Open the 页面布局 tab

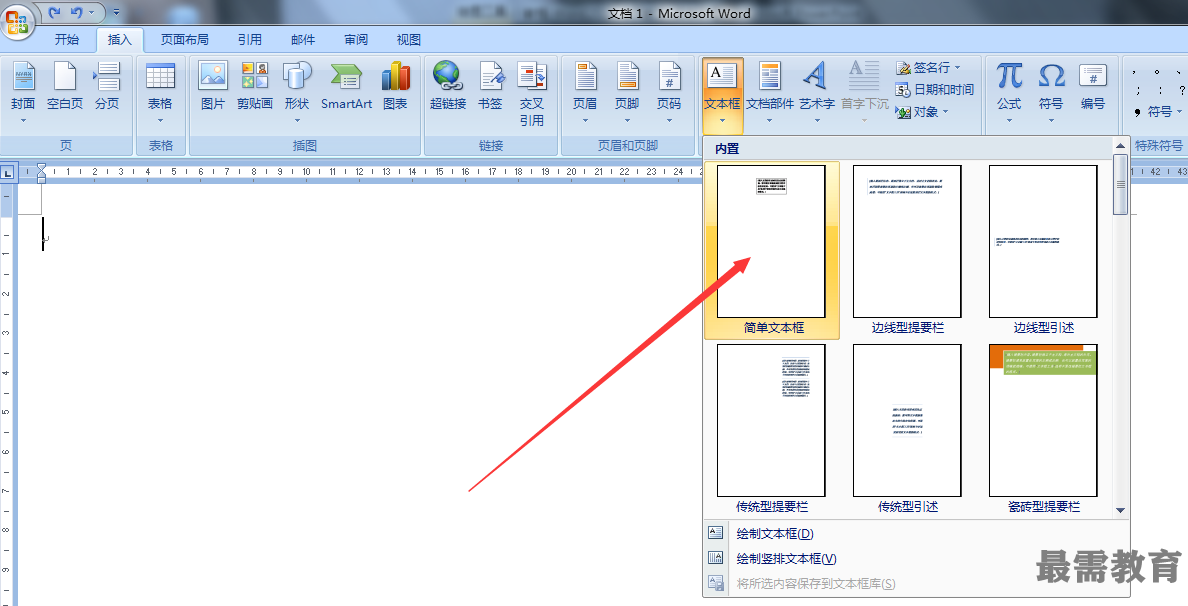point(184,39)
